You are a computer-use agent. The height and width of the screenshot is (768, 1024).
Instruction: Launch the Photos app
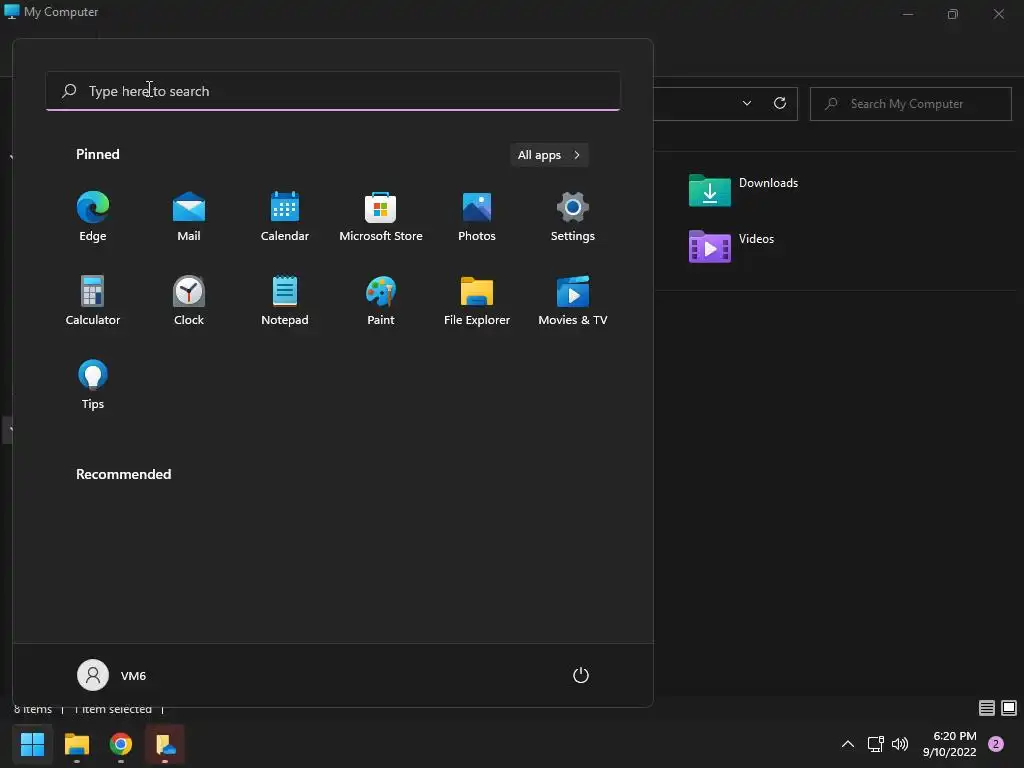click(477, 217)
